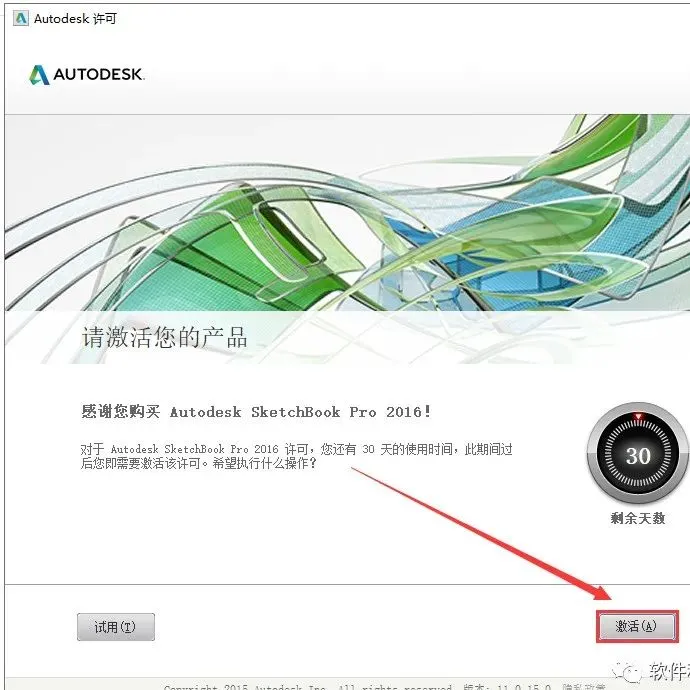Click the 剩余天数 label under the timer
This screenshot has height=690, width=690.
[x=638, y=518]
